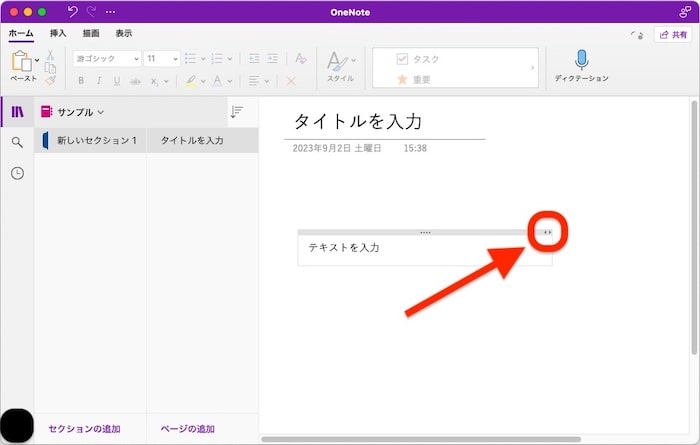
Task: Expand the ペースト options arrow
Action: (x=37, y=60)
